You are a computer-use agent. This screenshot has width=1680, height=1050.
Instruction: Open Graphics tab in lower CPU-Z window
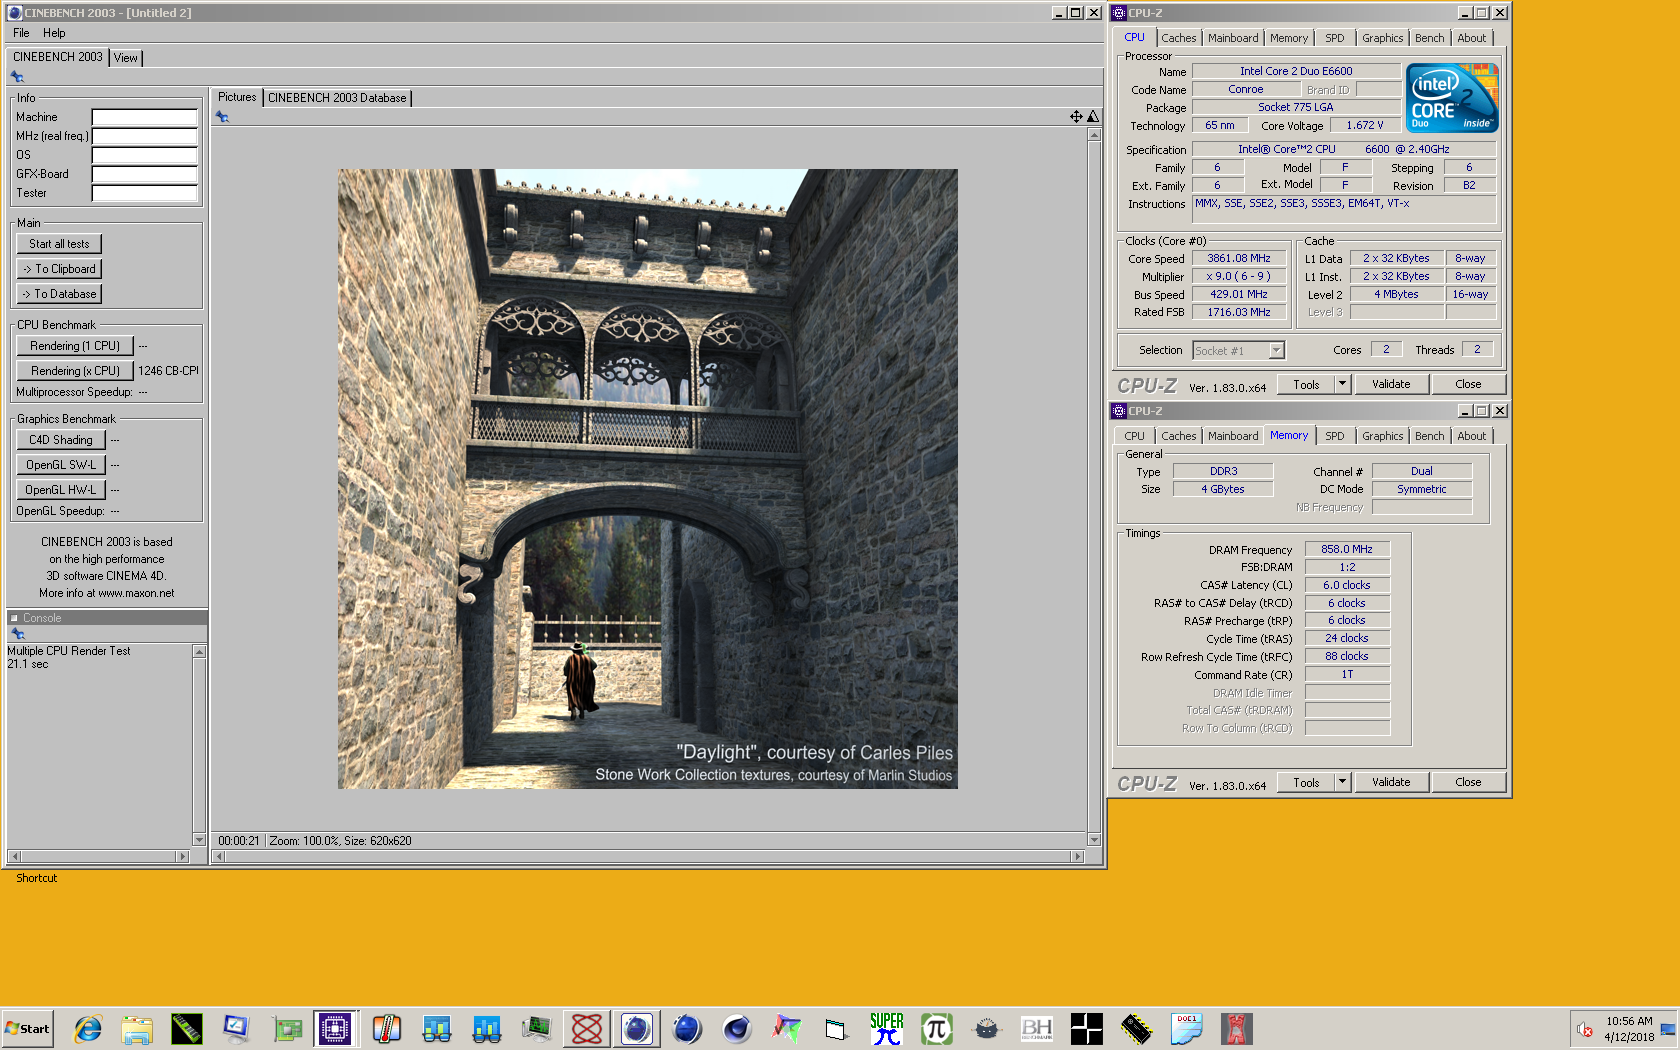pyautogui.click(x=1382, y=436)
